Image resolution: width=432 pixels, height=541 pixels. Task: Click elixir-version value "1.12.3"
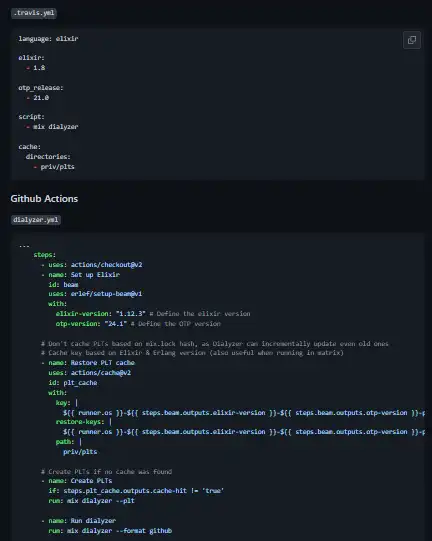pyautogui.click(x=131, y=314)
